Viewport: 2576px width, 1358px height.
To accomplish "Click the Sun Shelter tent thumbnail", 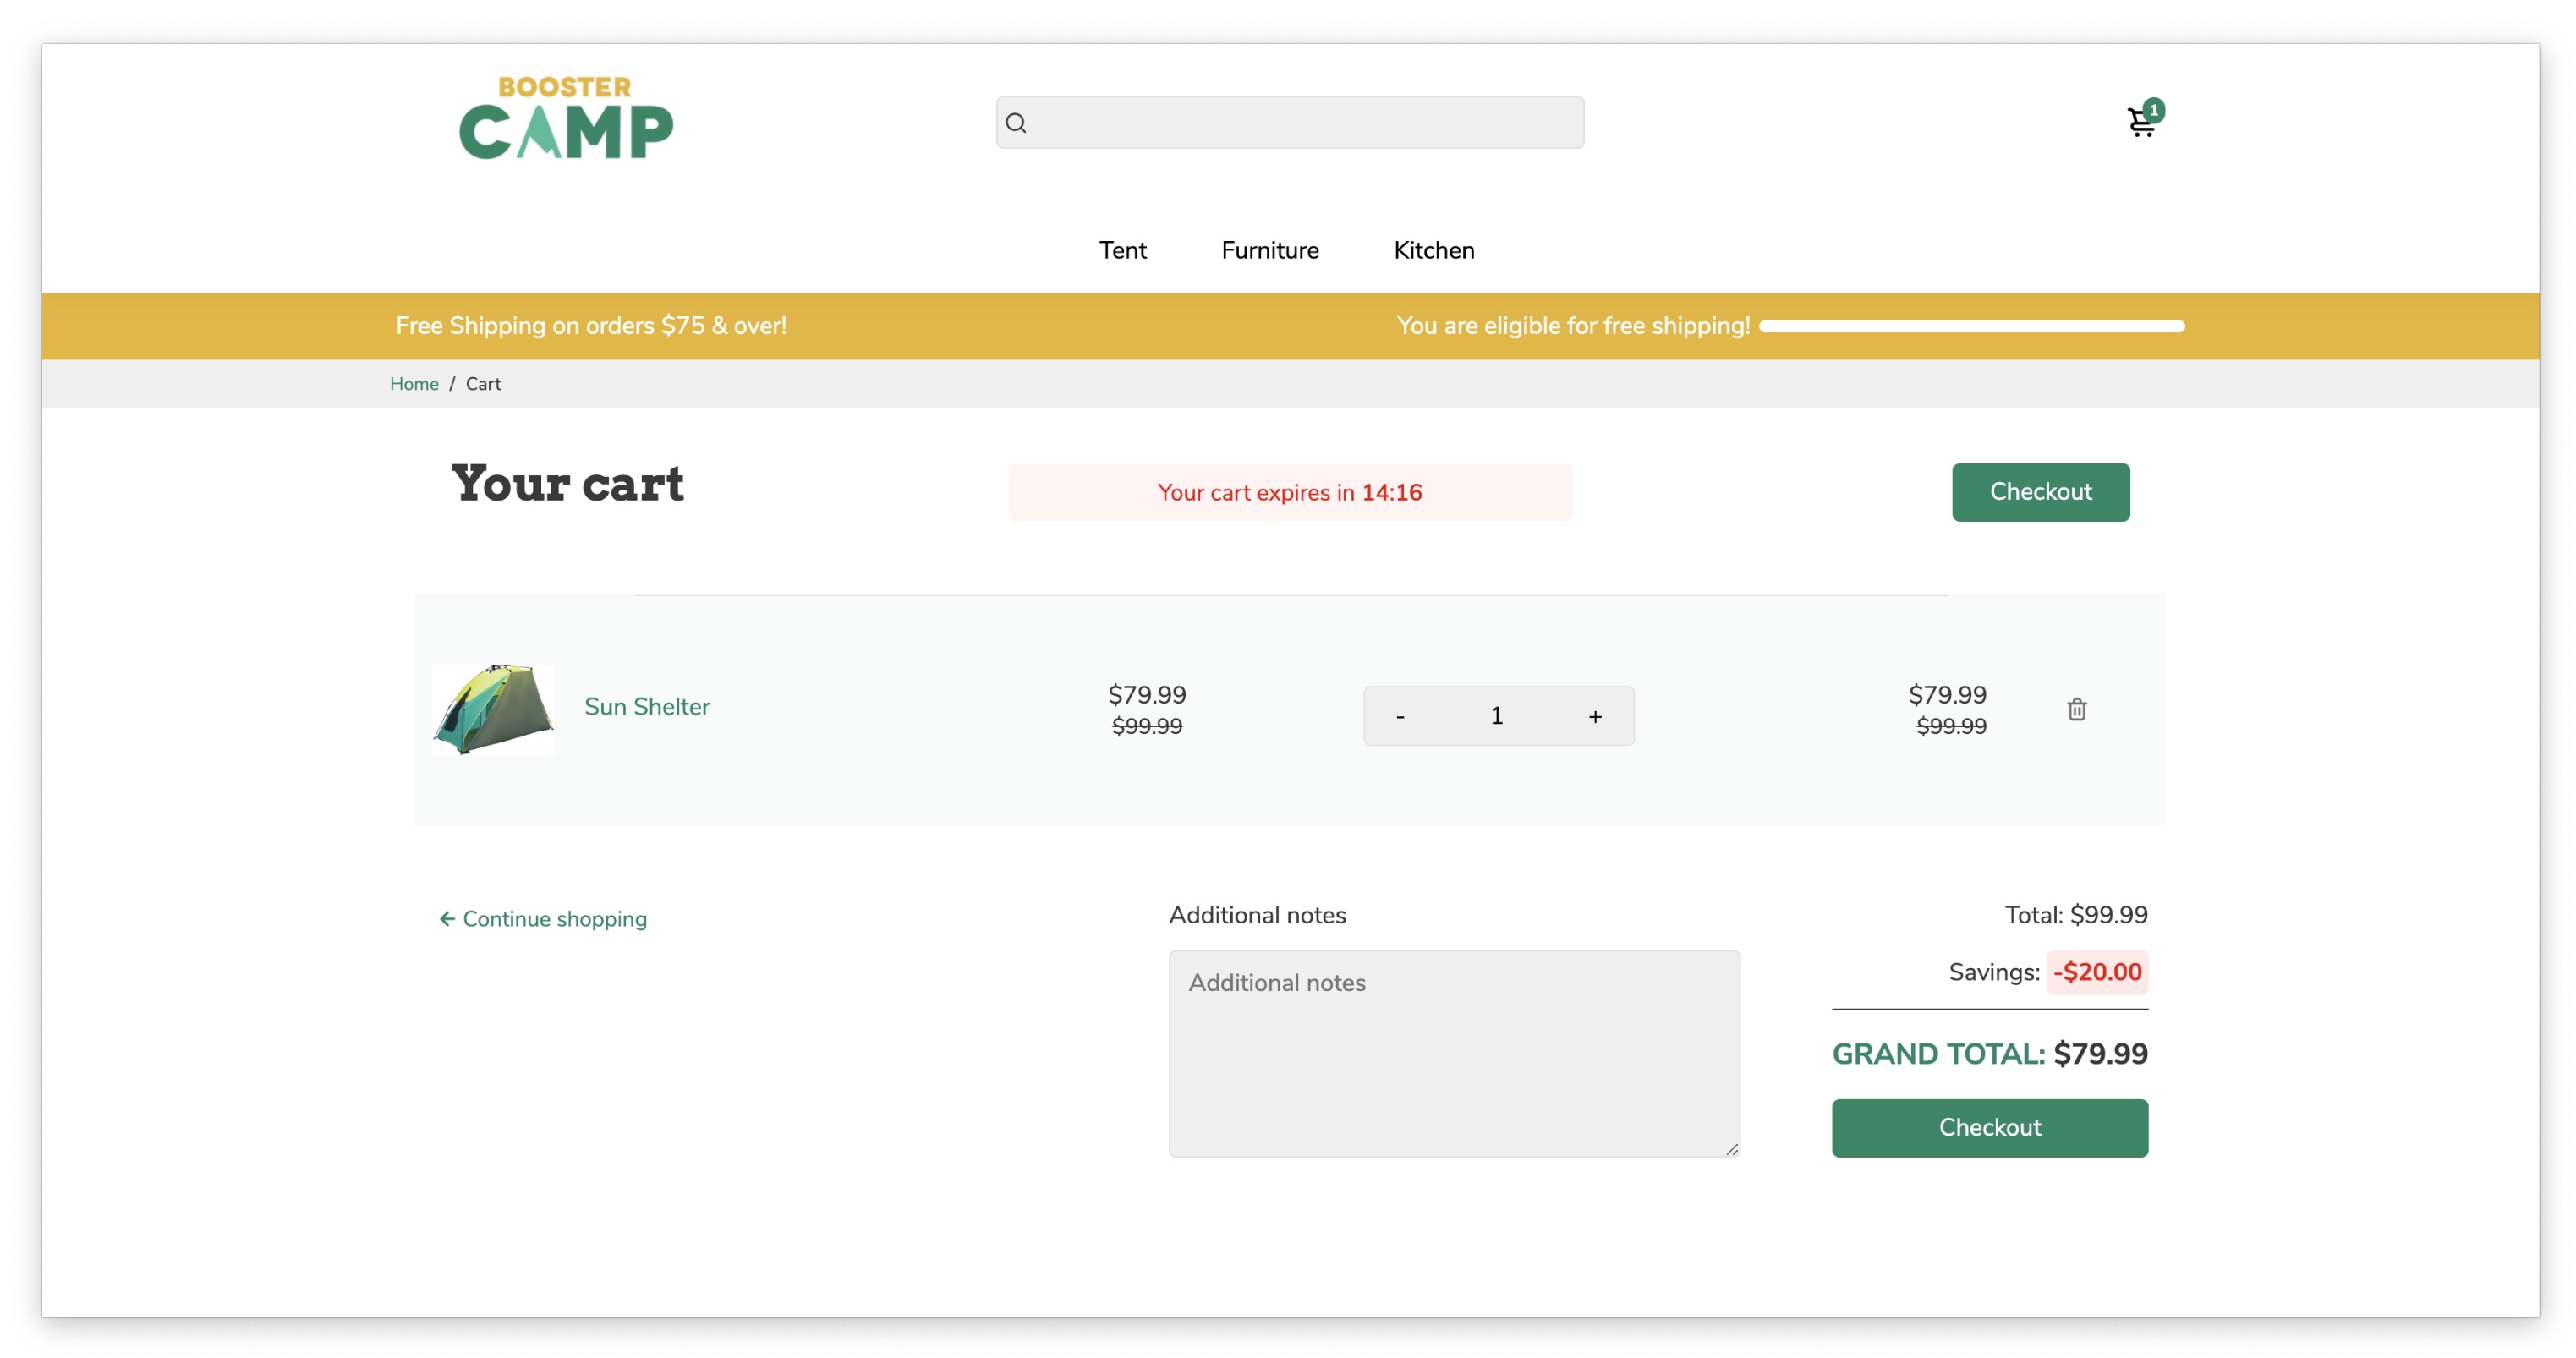I will click(x=493, y=709).
